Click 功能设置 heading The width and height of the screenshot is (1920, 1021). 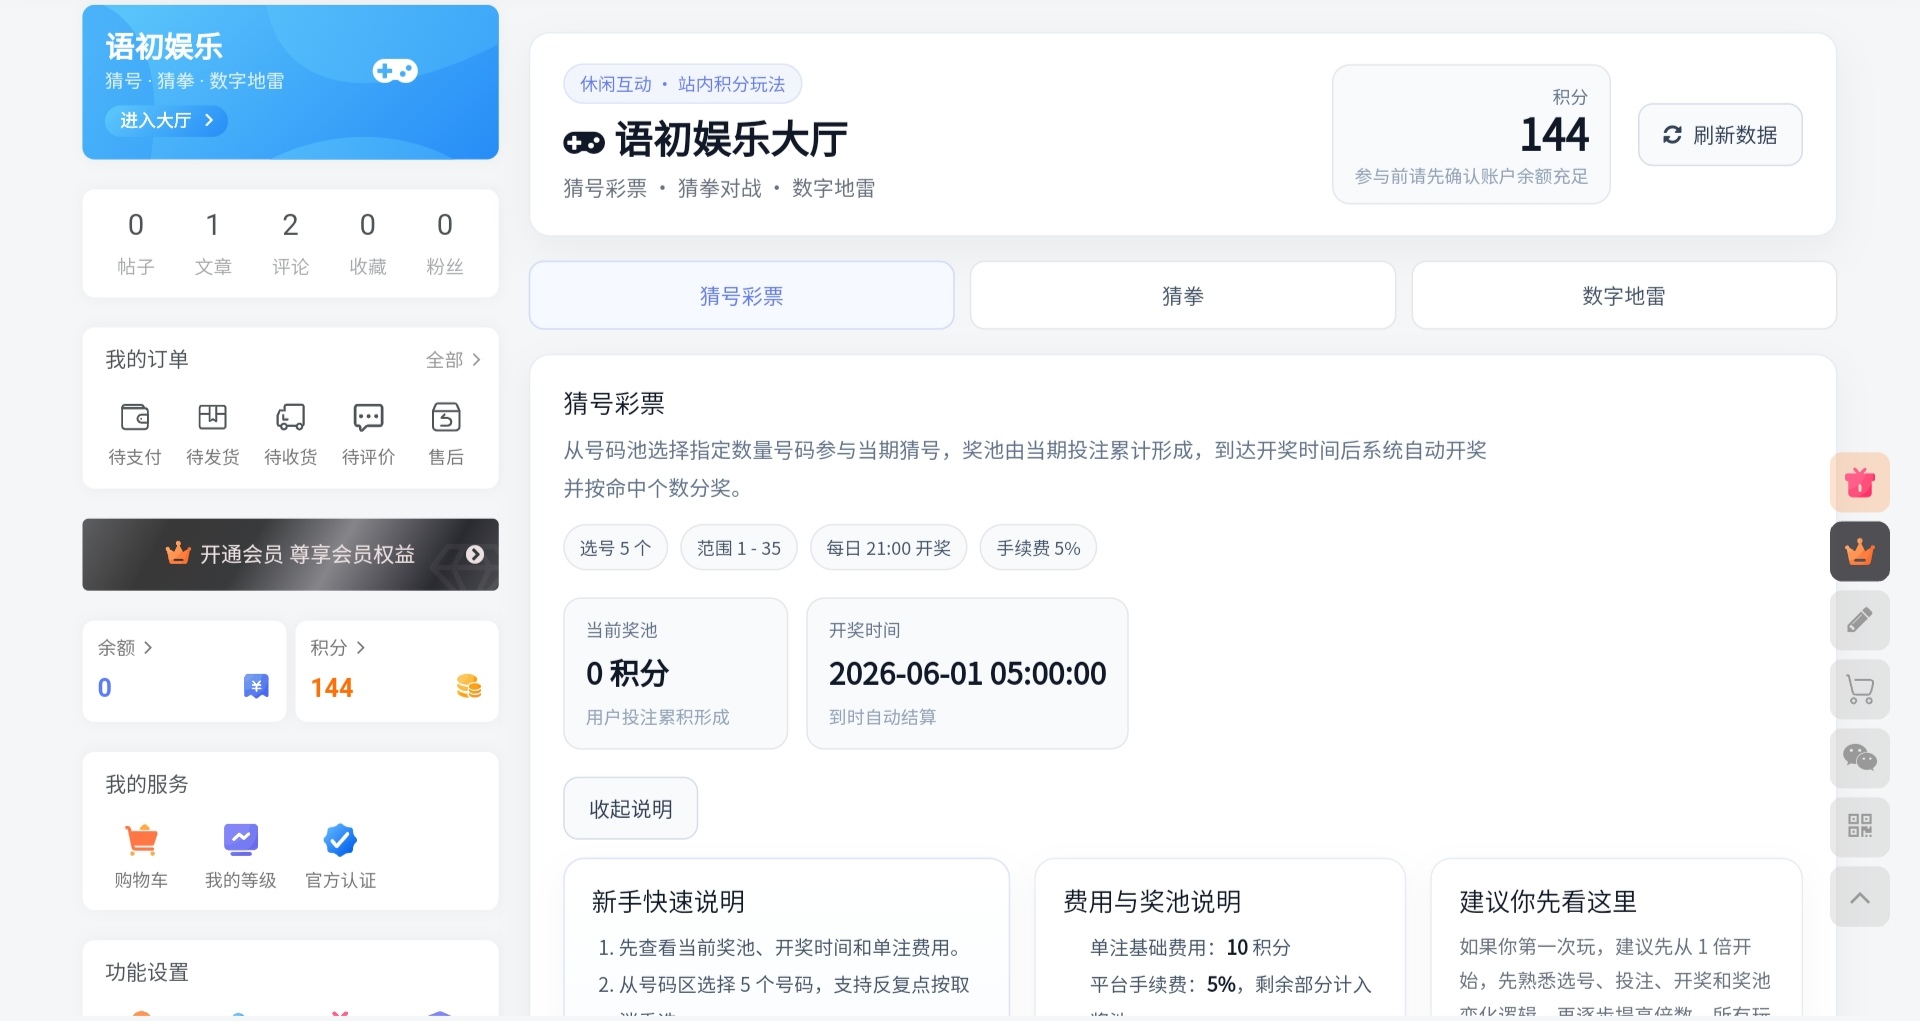click(x=147, y=972)
